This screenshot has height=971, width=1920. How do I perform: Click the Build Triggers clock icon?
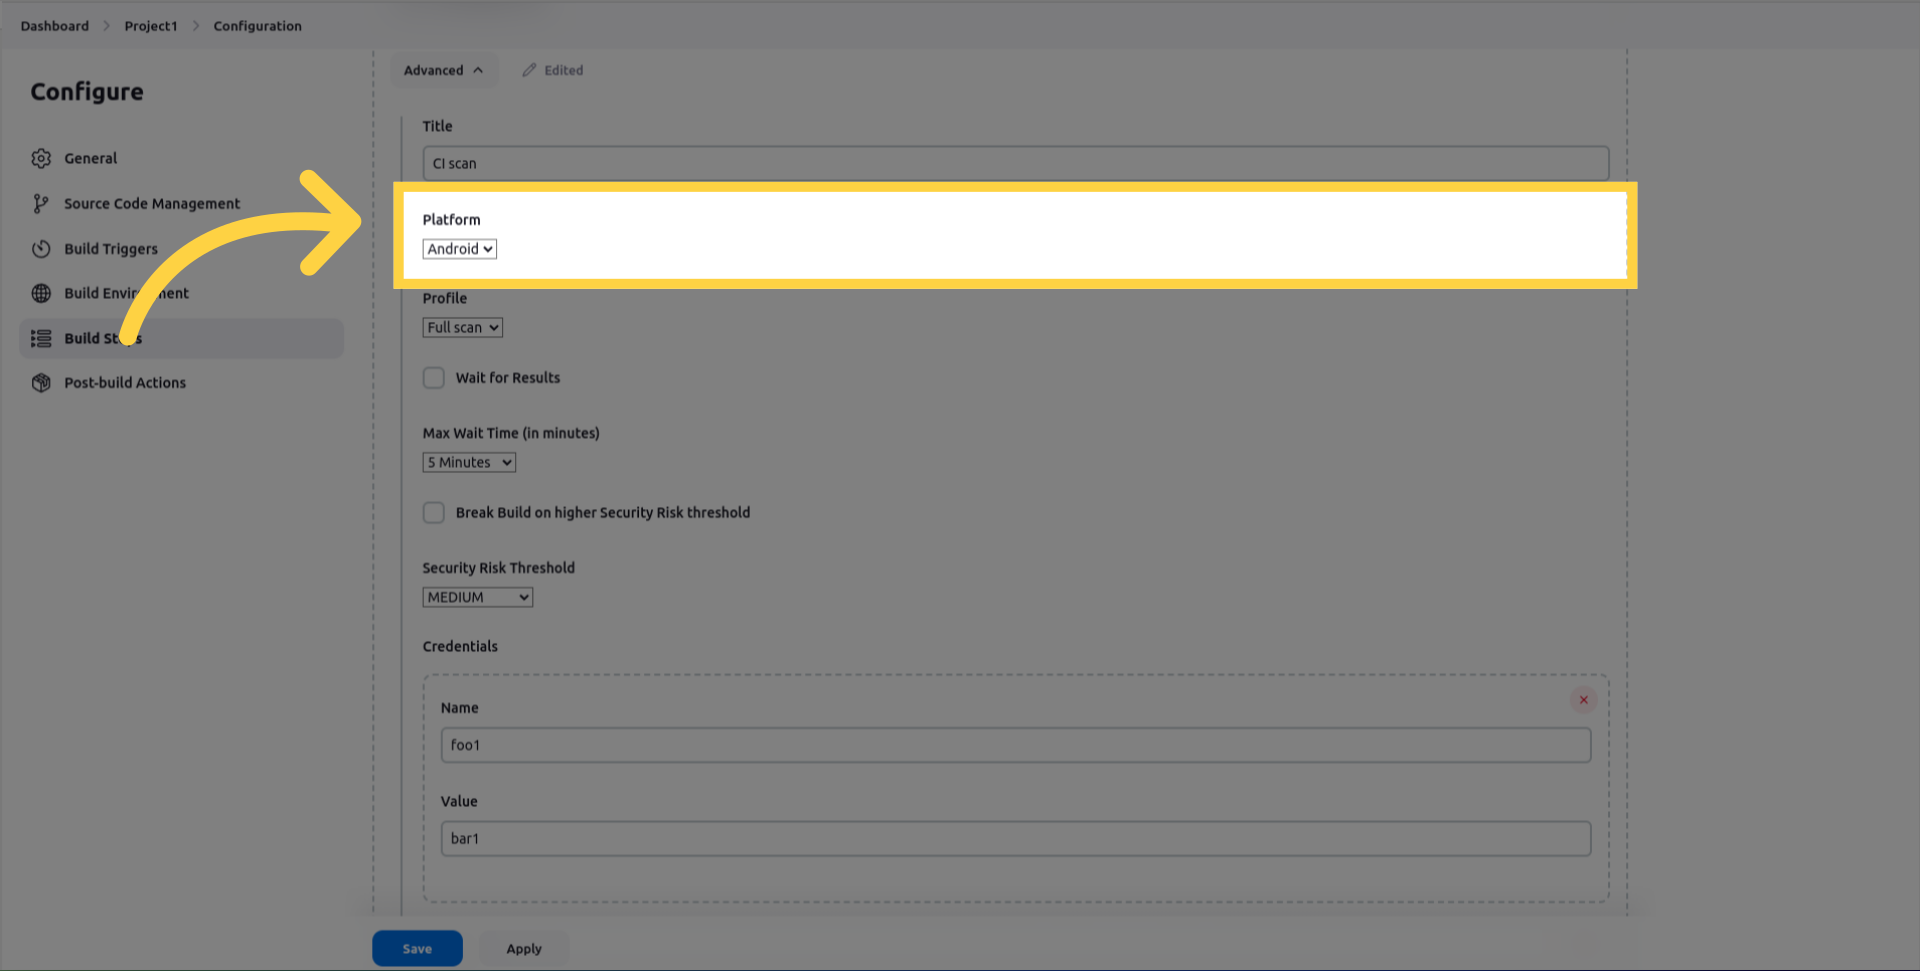point(41,249)
